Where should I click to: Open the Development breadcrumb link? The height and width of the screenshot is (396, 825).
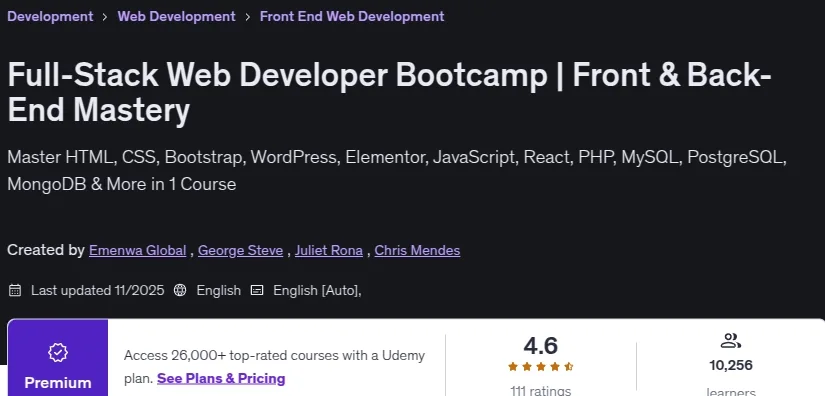pyautogui.click(x=50, y=16)
